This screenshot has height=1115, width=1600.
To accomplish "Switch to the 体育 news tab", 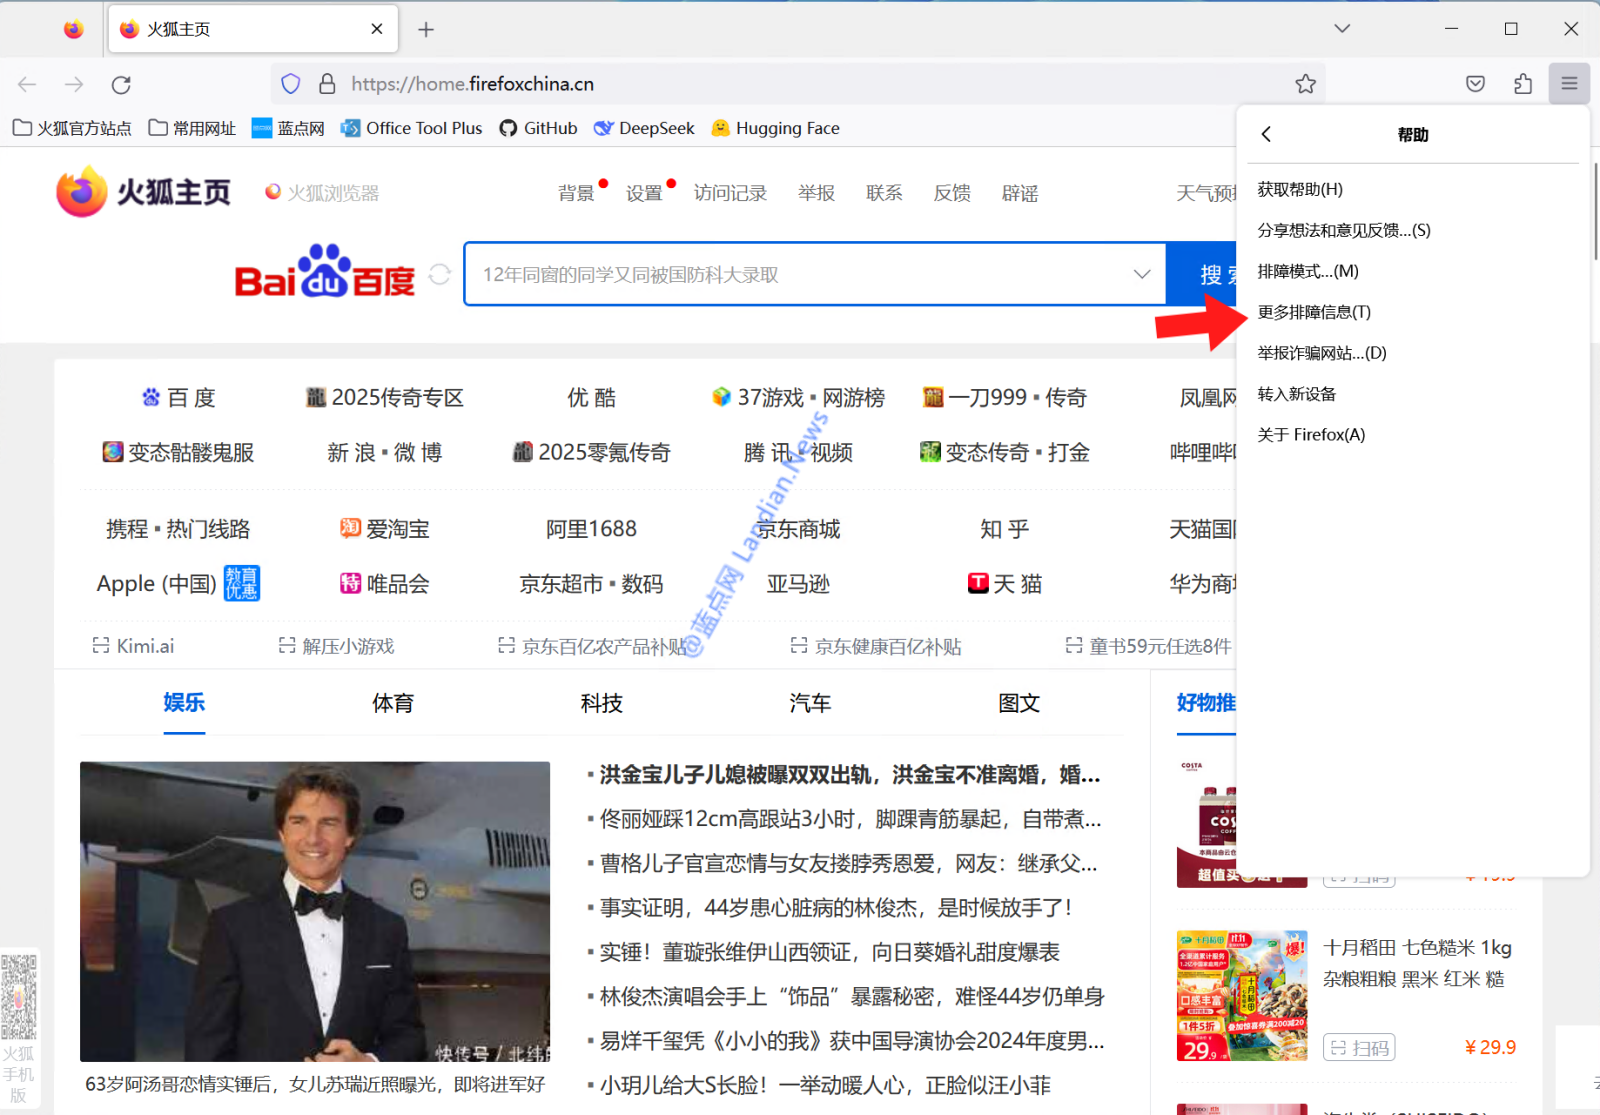I will tap(392, 703).
